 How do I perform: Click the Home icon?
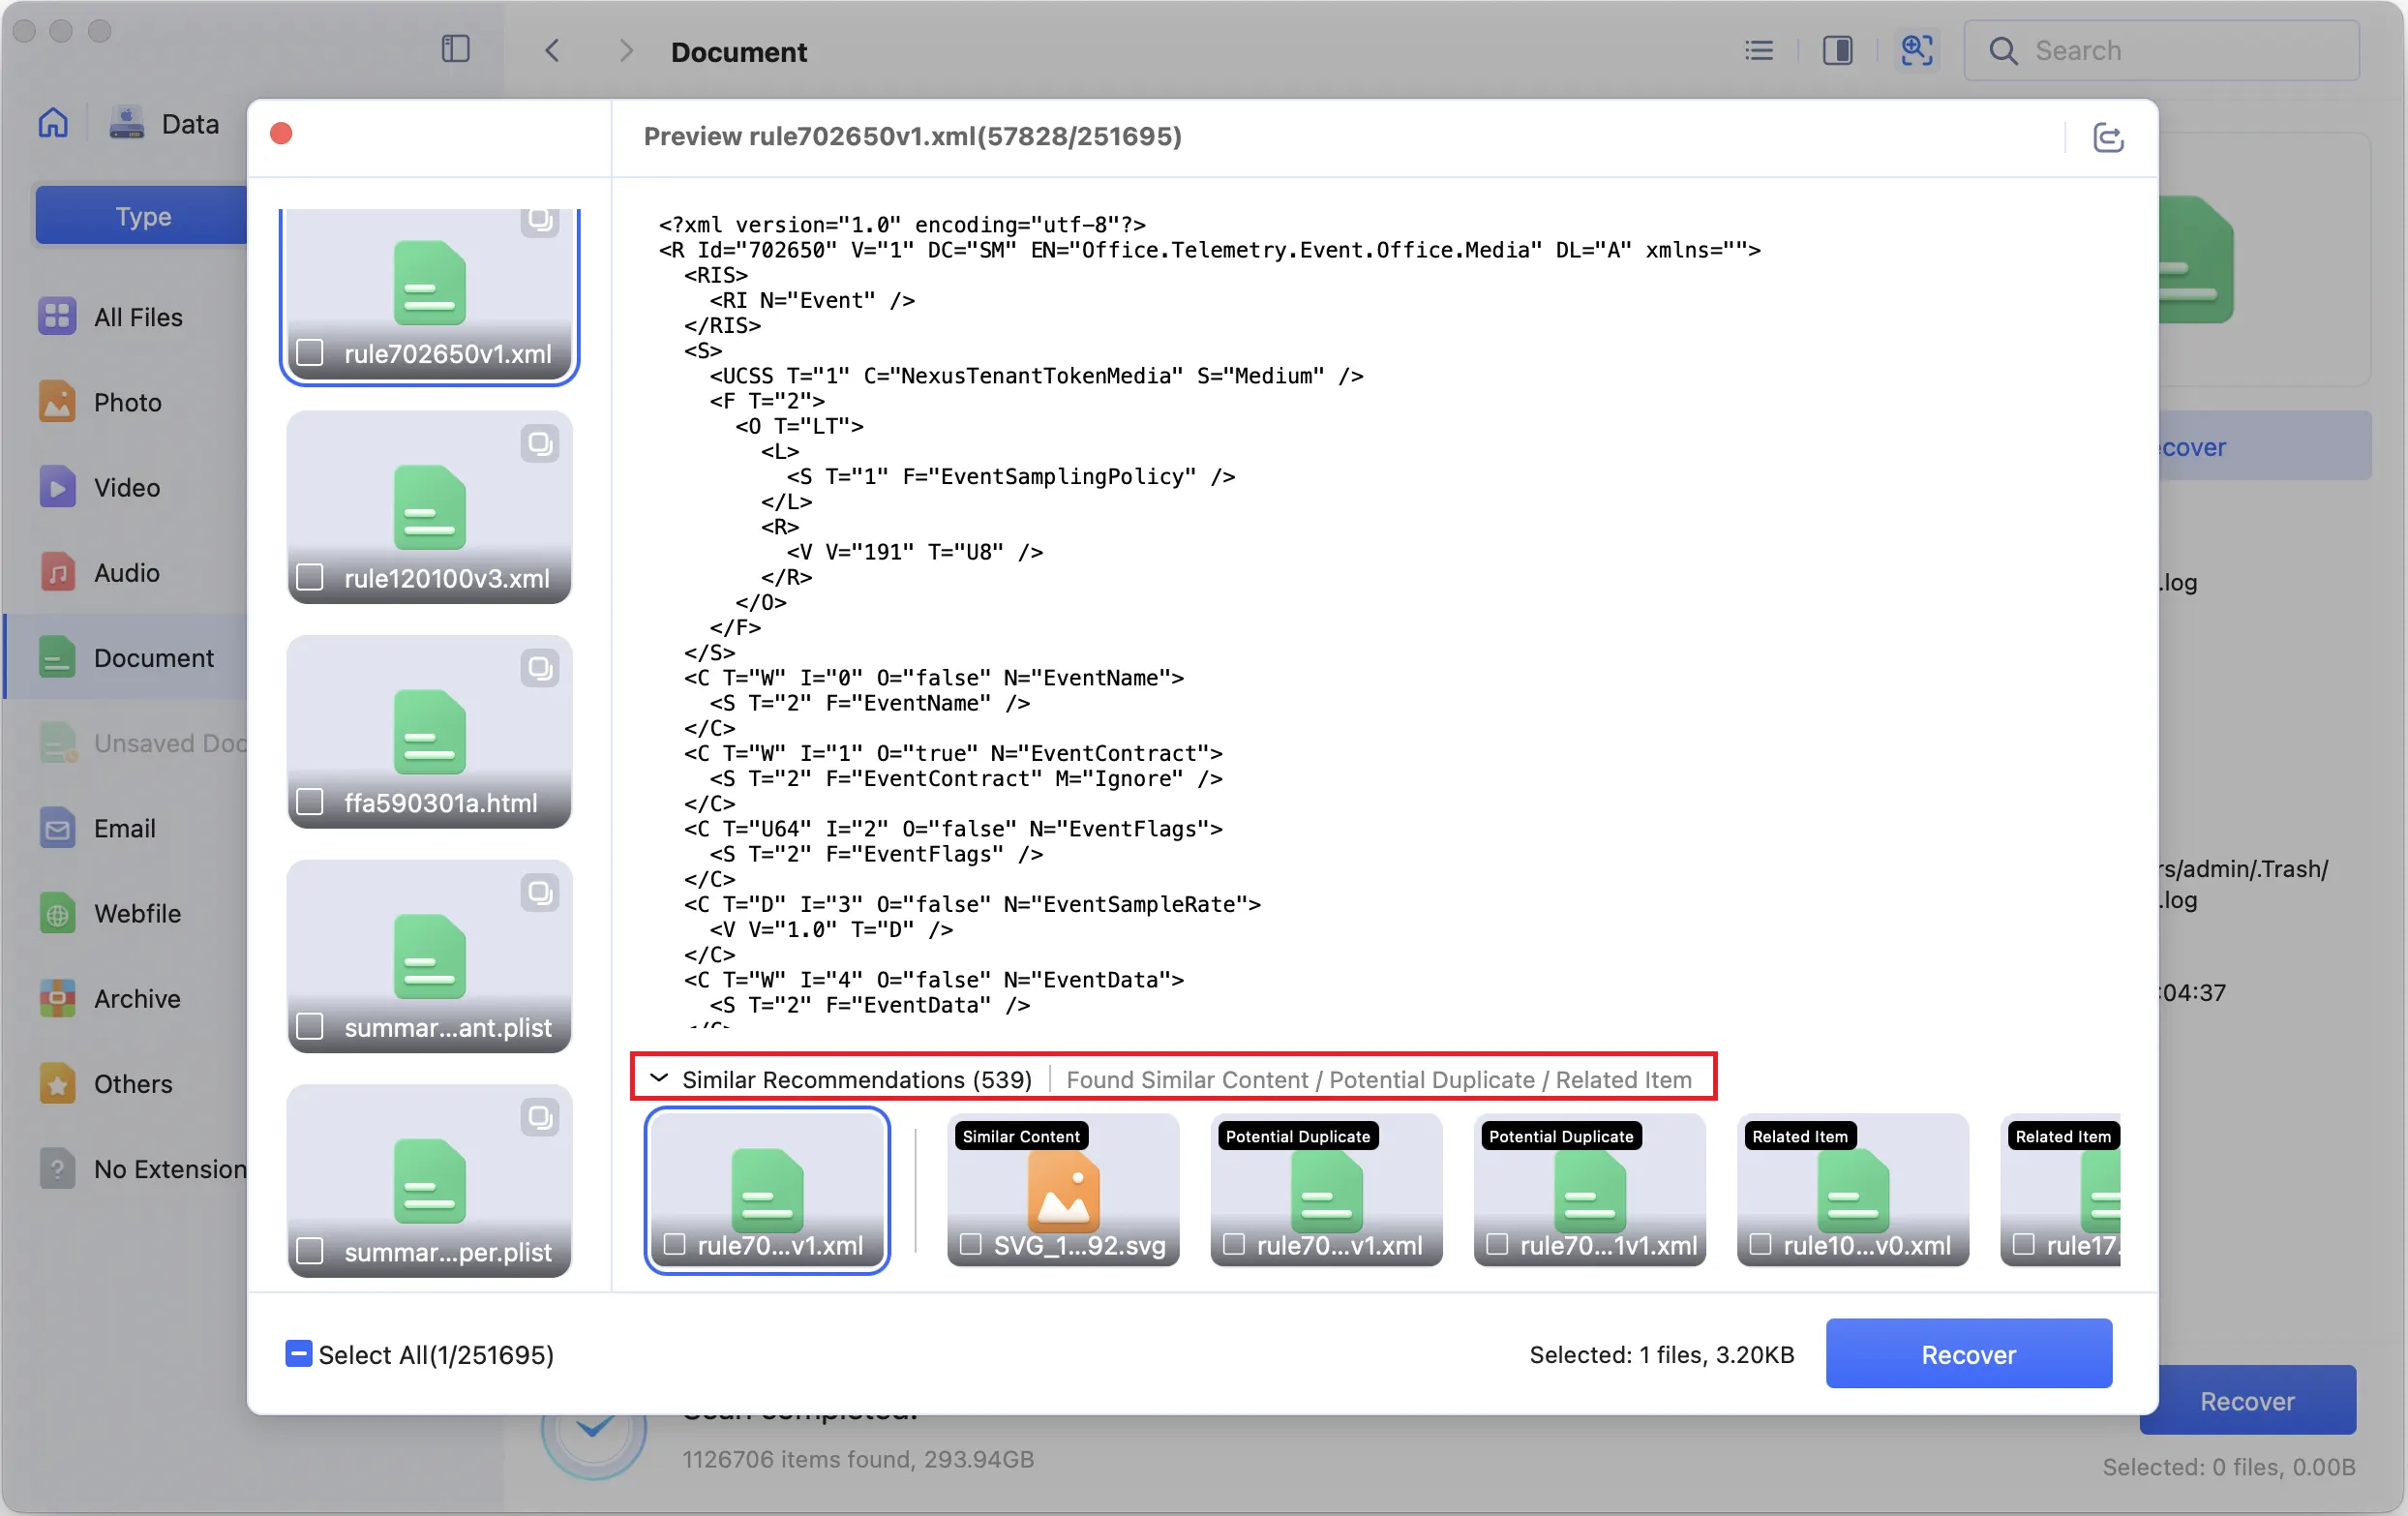(52, 122)
